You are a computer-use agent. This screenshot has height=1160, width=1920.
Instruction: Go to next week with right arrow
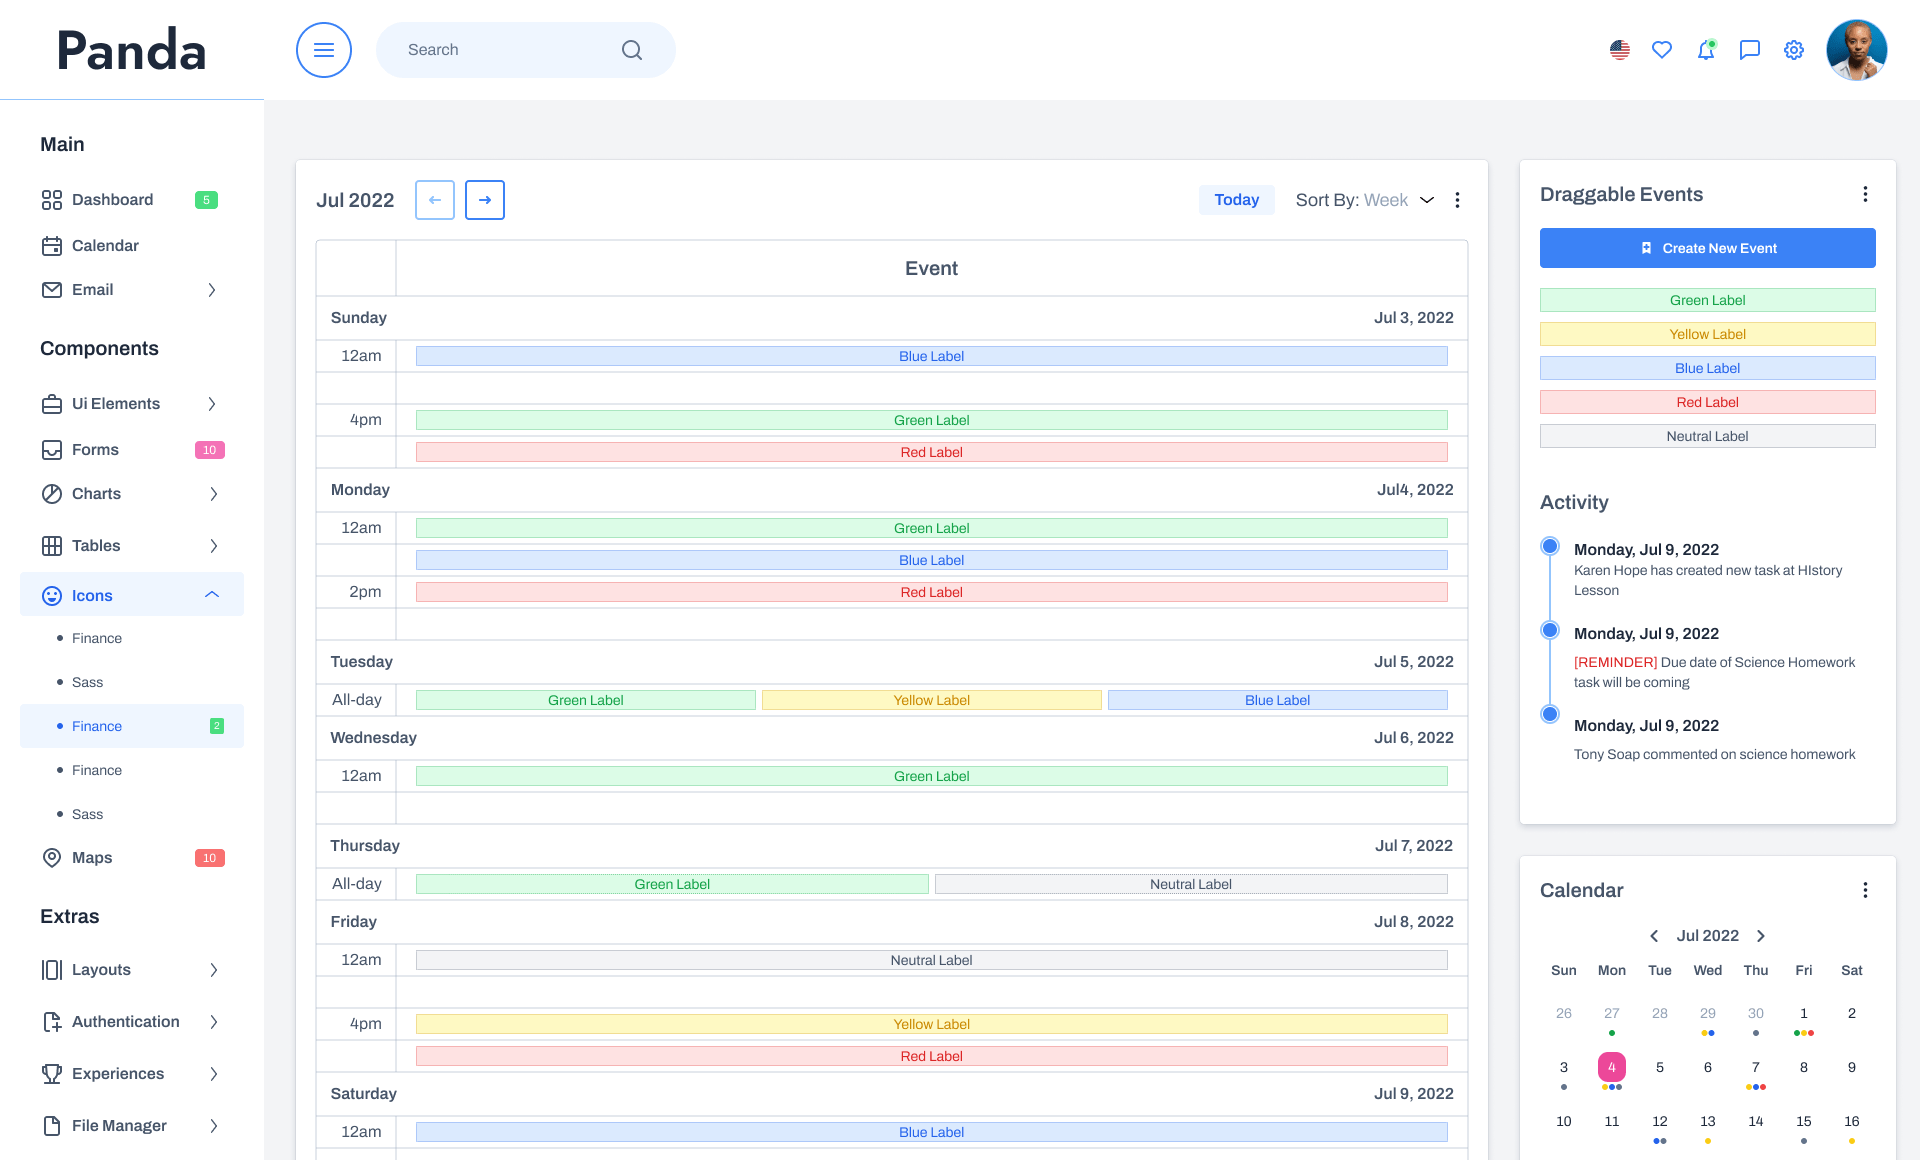[x=485, y=200]
